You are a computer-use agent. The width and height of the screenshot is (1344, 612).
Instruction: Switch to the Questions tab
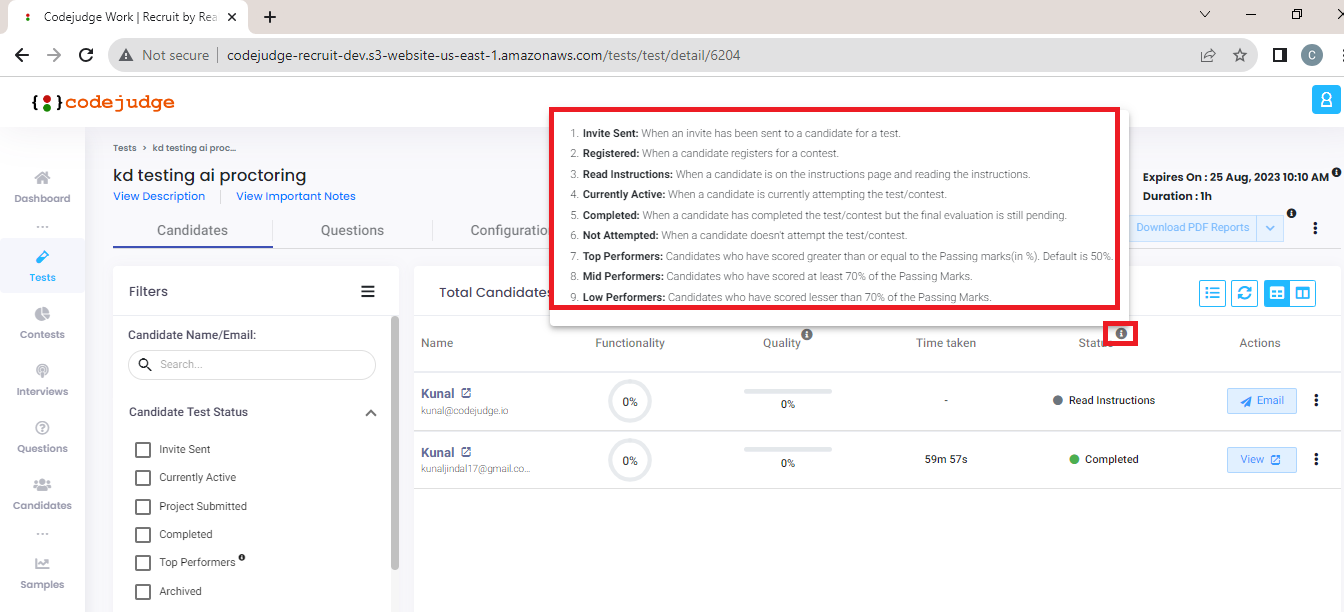click(x=351, y=230)
